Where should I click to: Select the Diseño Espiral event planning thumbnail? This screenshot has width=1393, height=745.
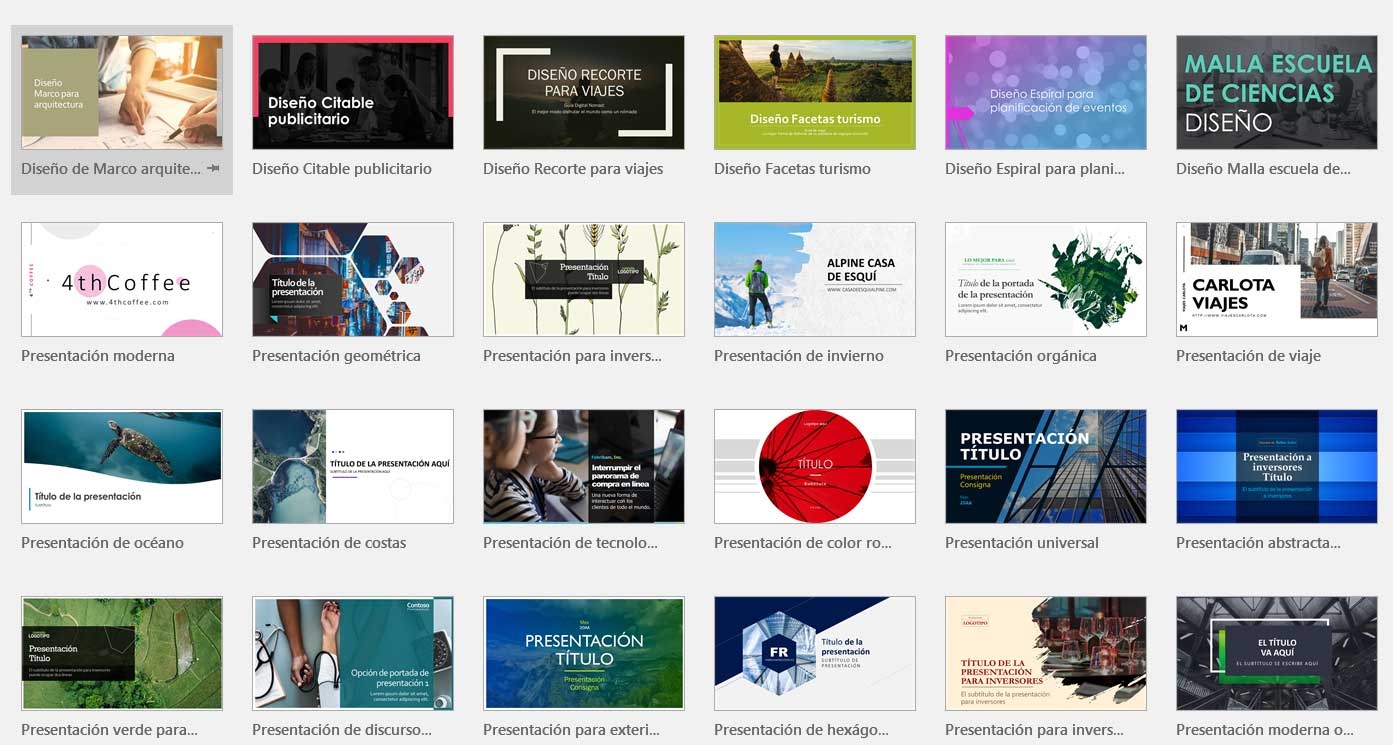pos(1046,92)
